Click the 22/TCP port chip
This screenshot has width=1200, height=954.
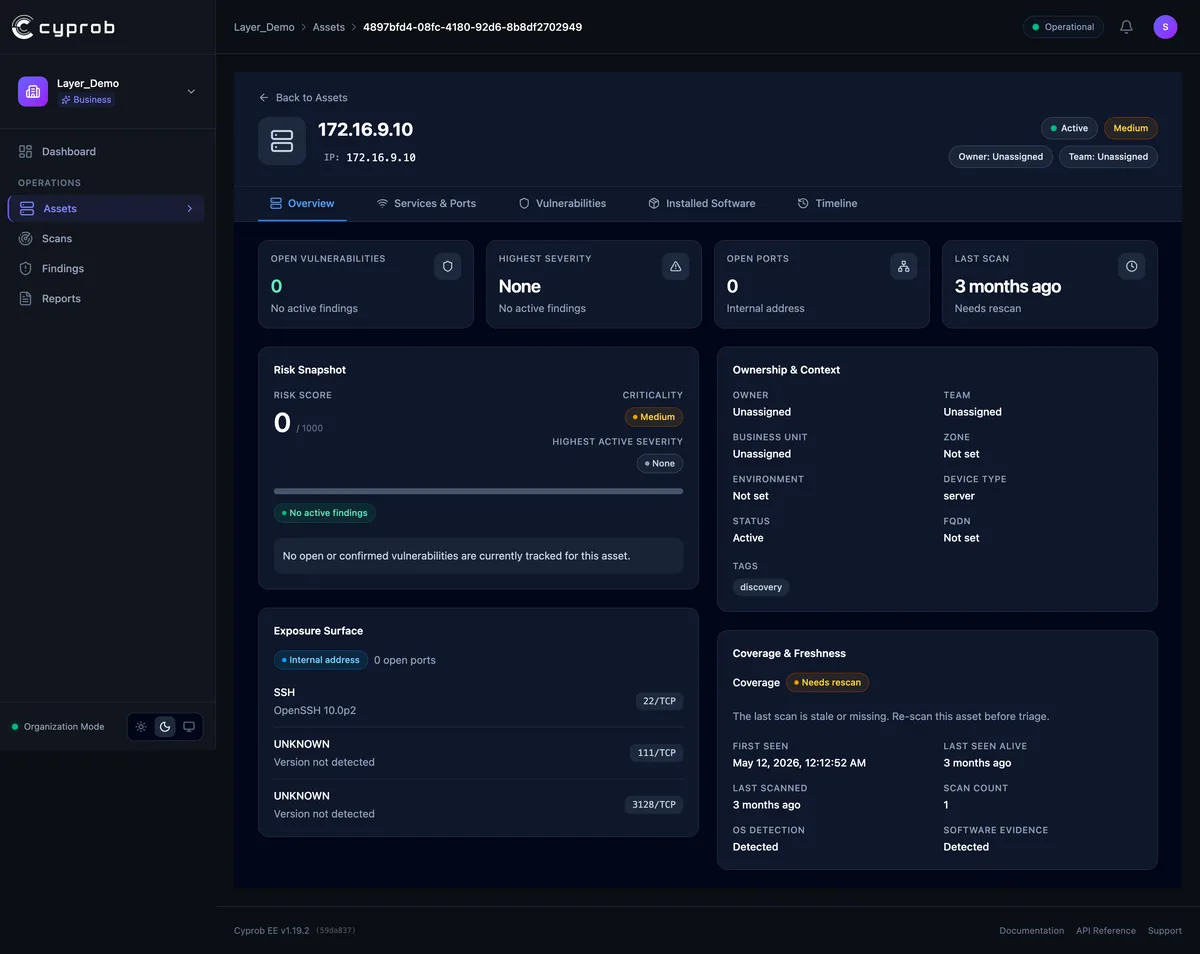[x=659, y=701]
